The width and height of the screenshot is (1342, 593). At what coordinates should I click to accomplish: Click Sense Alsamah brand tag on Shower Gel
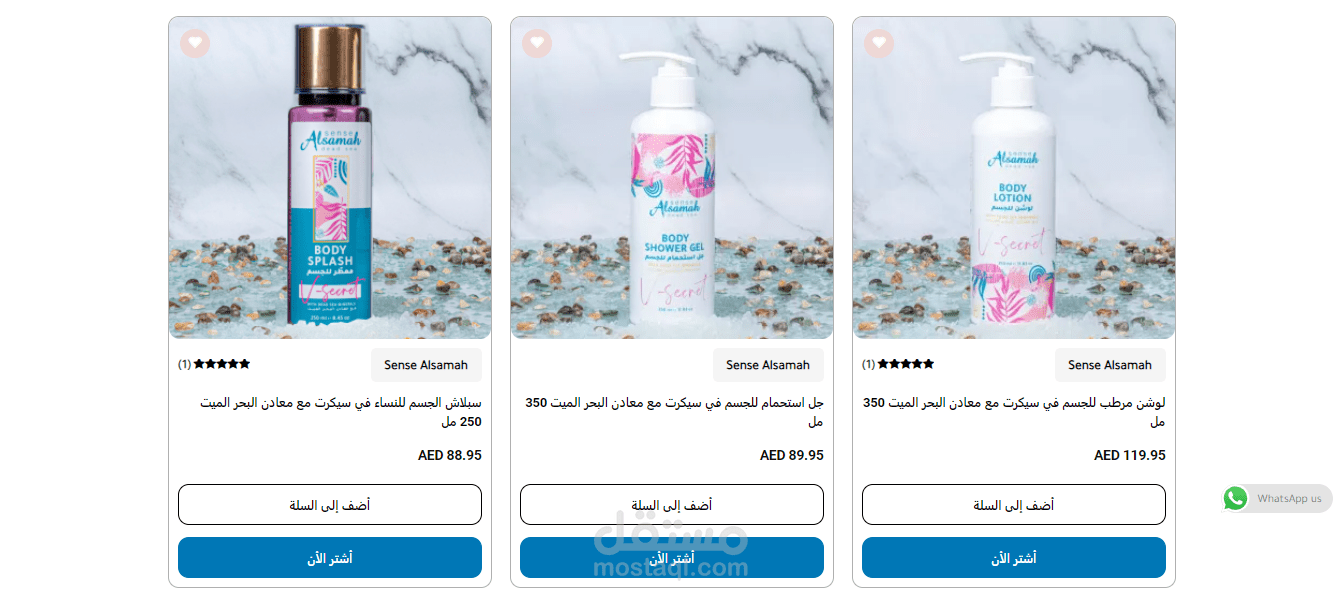[x=768, y=365]
